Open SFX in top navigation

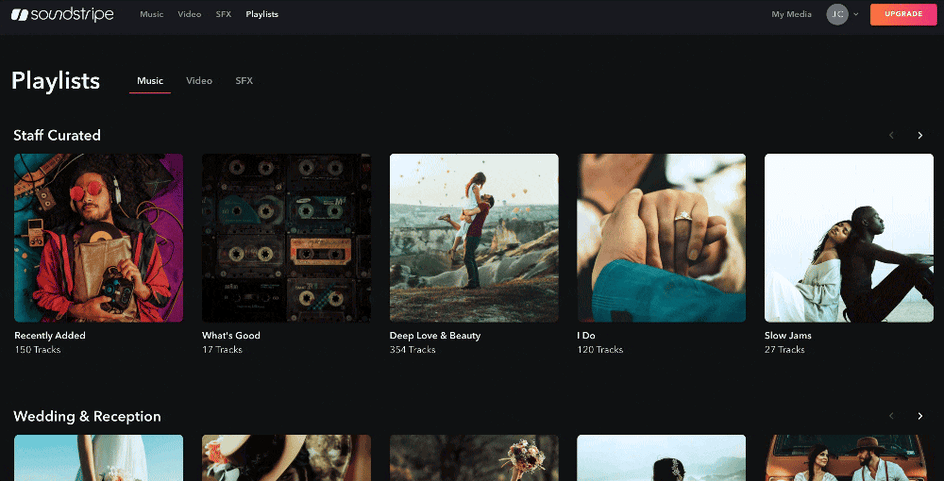coord(223,14)
